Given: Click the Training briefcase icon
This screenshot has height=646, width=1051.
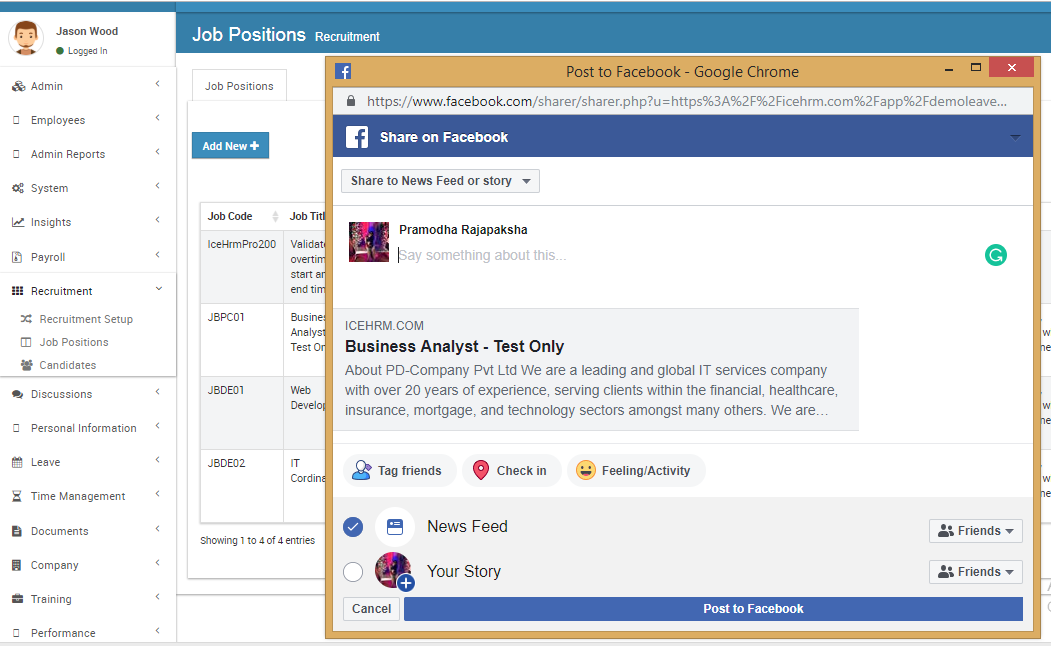Looking at the screenshot, I should click(x=17, y=599).
